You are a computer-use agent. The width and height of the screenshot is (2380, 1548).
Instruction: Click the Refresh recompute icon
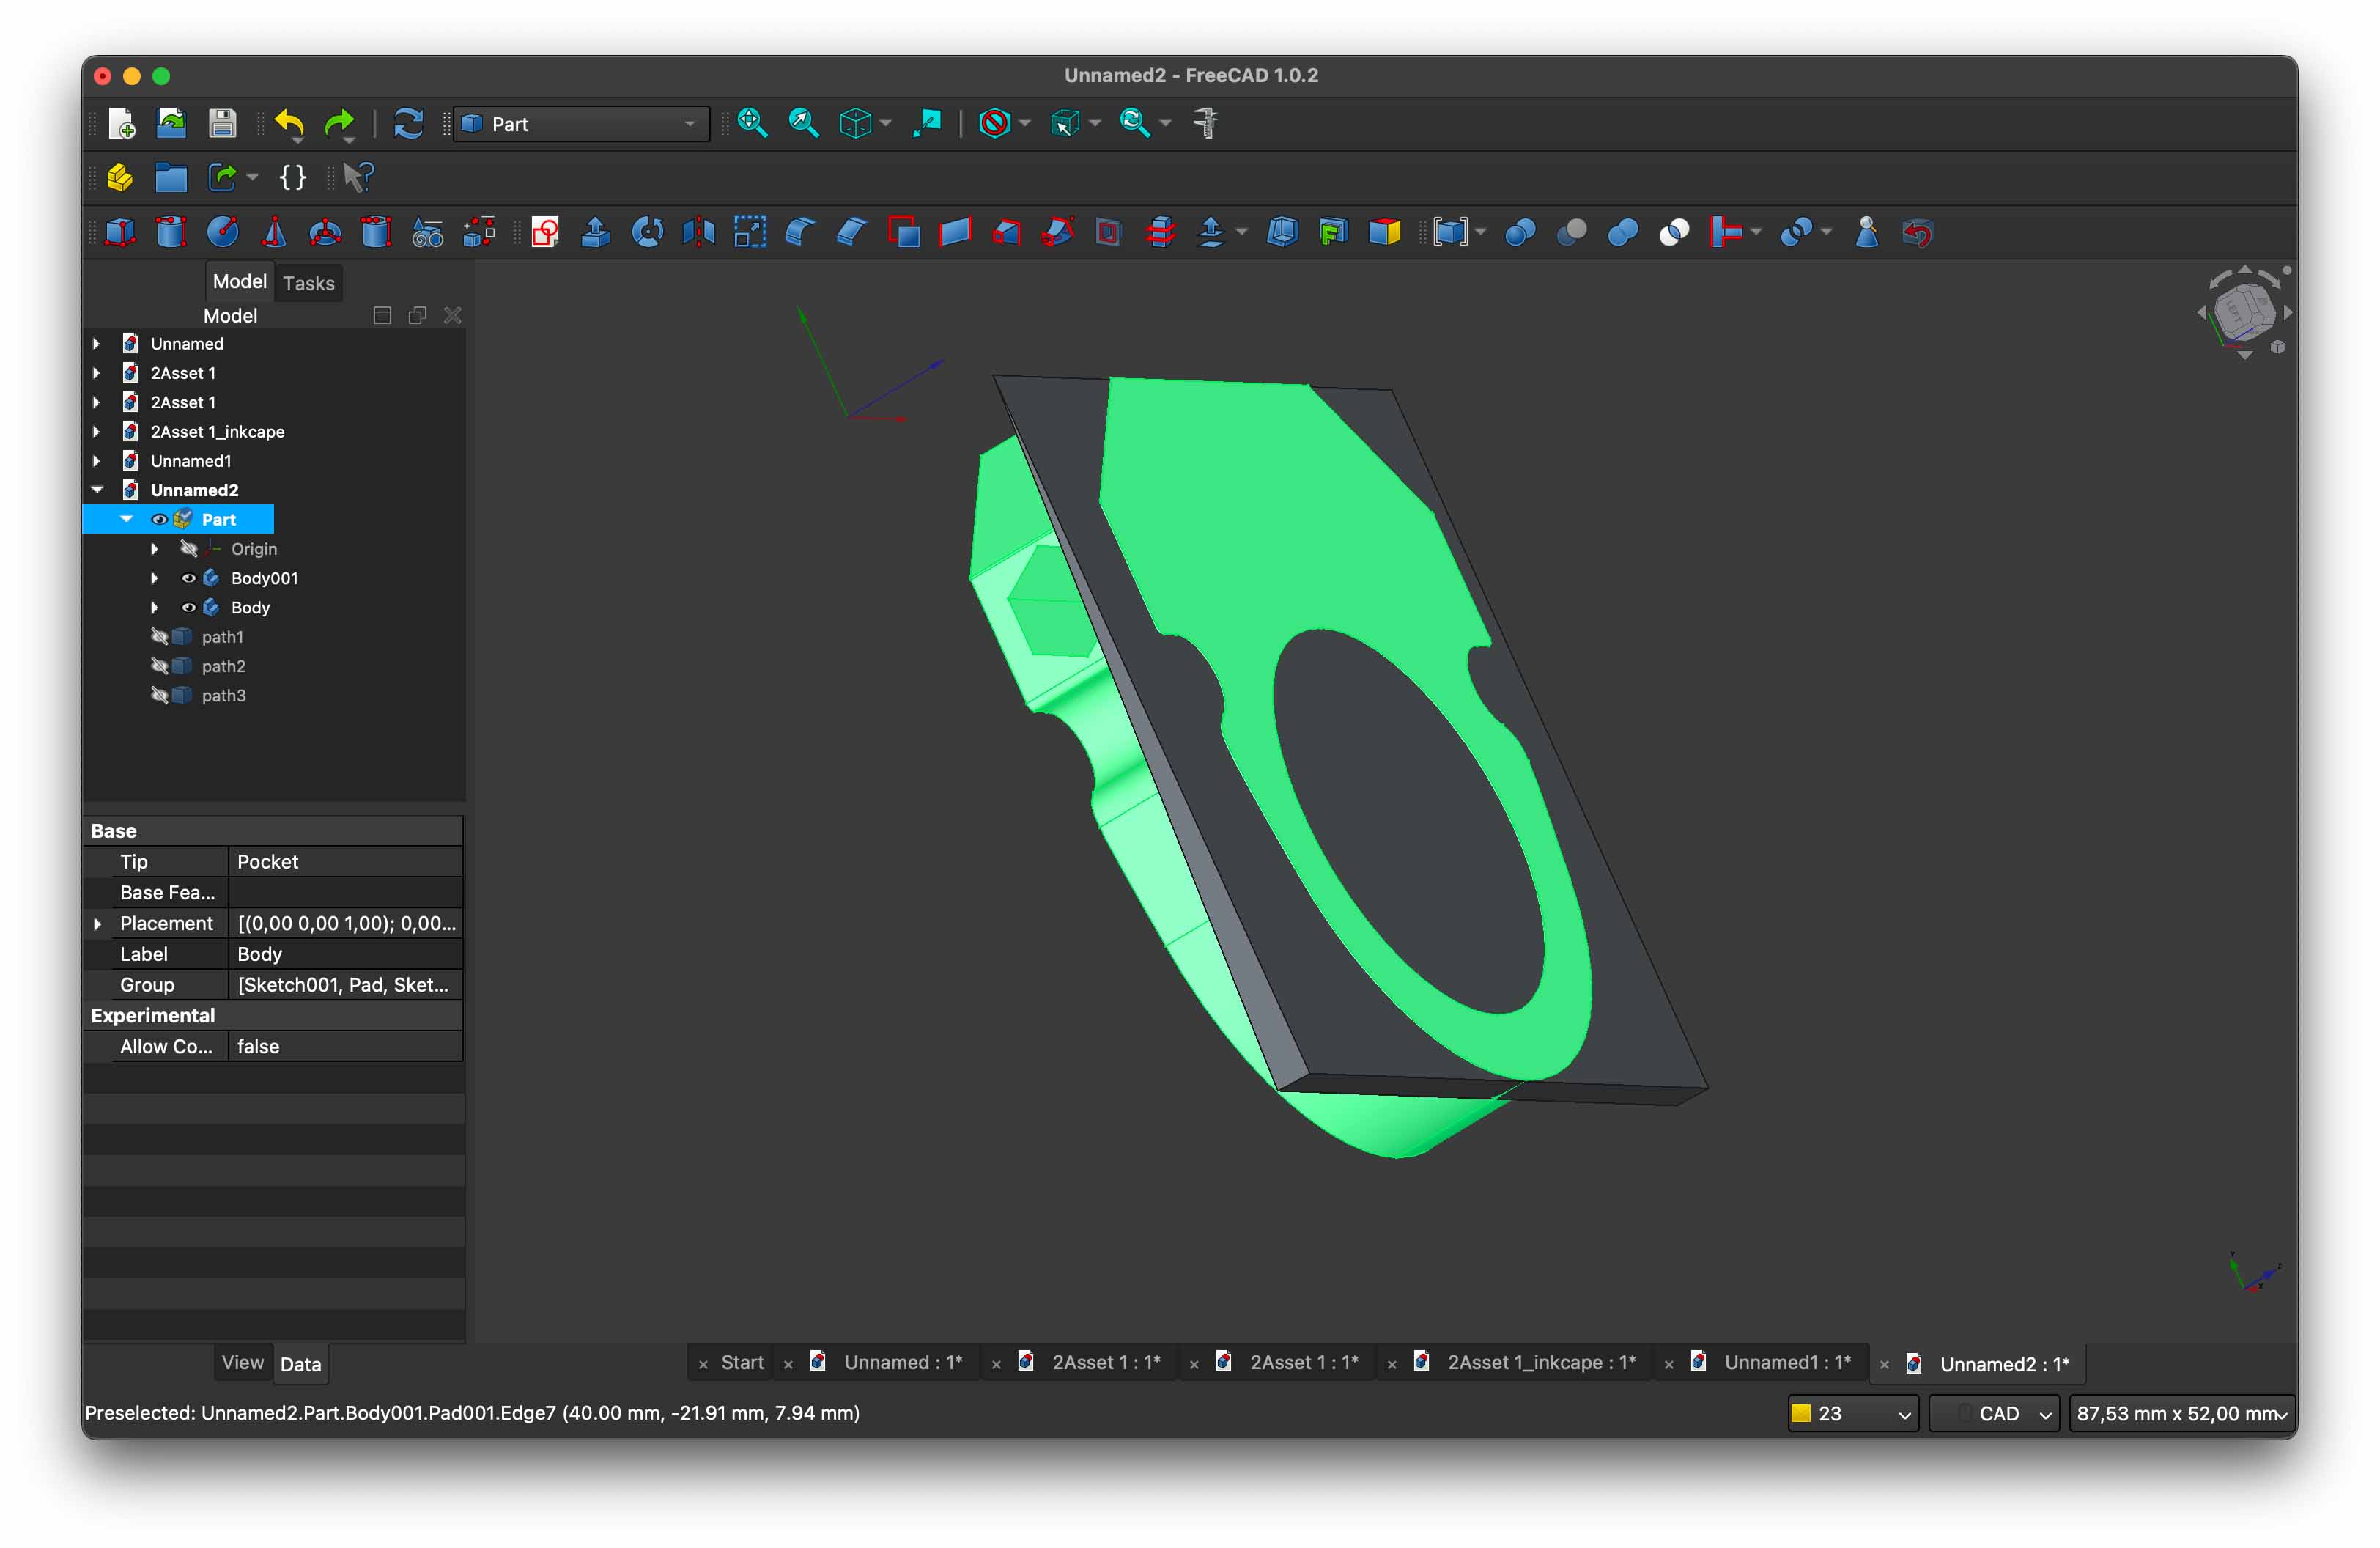[408, 123]
